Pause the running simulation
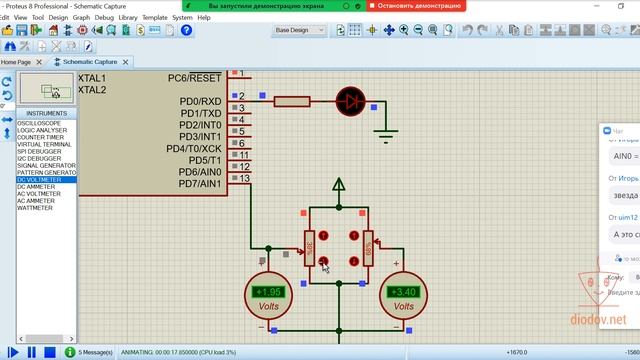 coord(31,352)
